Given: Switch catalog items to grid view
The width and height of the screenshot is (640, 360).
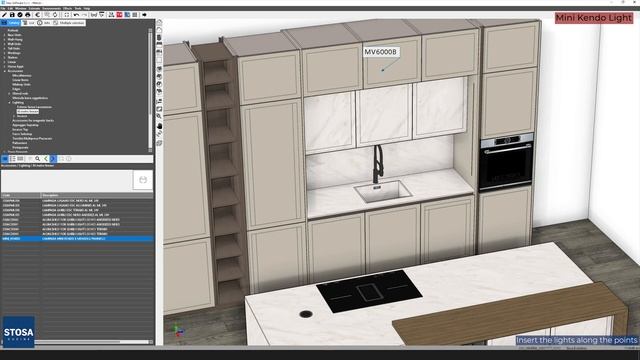Looking at the screenshot, I should [20, 159].
